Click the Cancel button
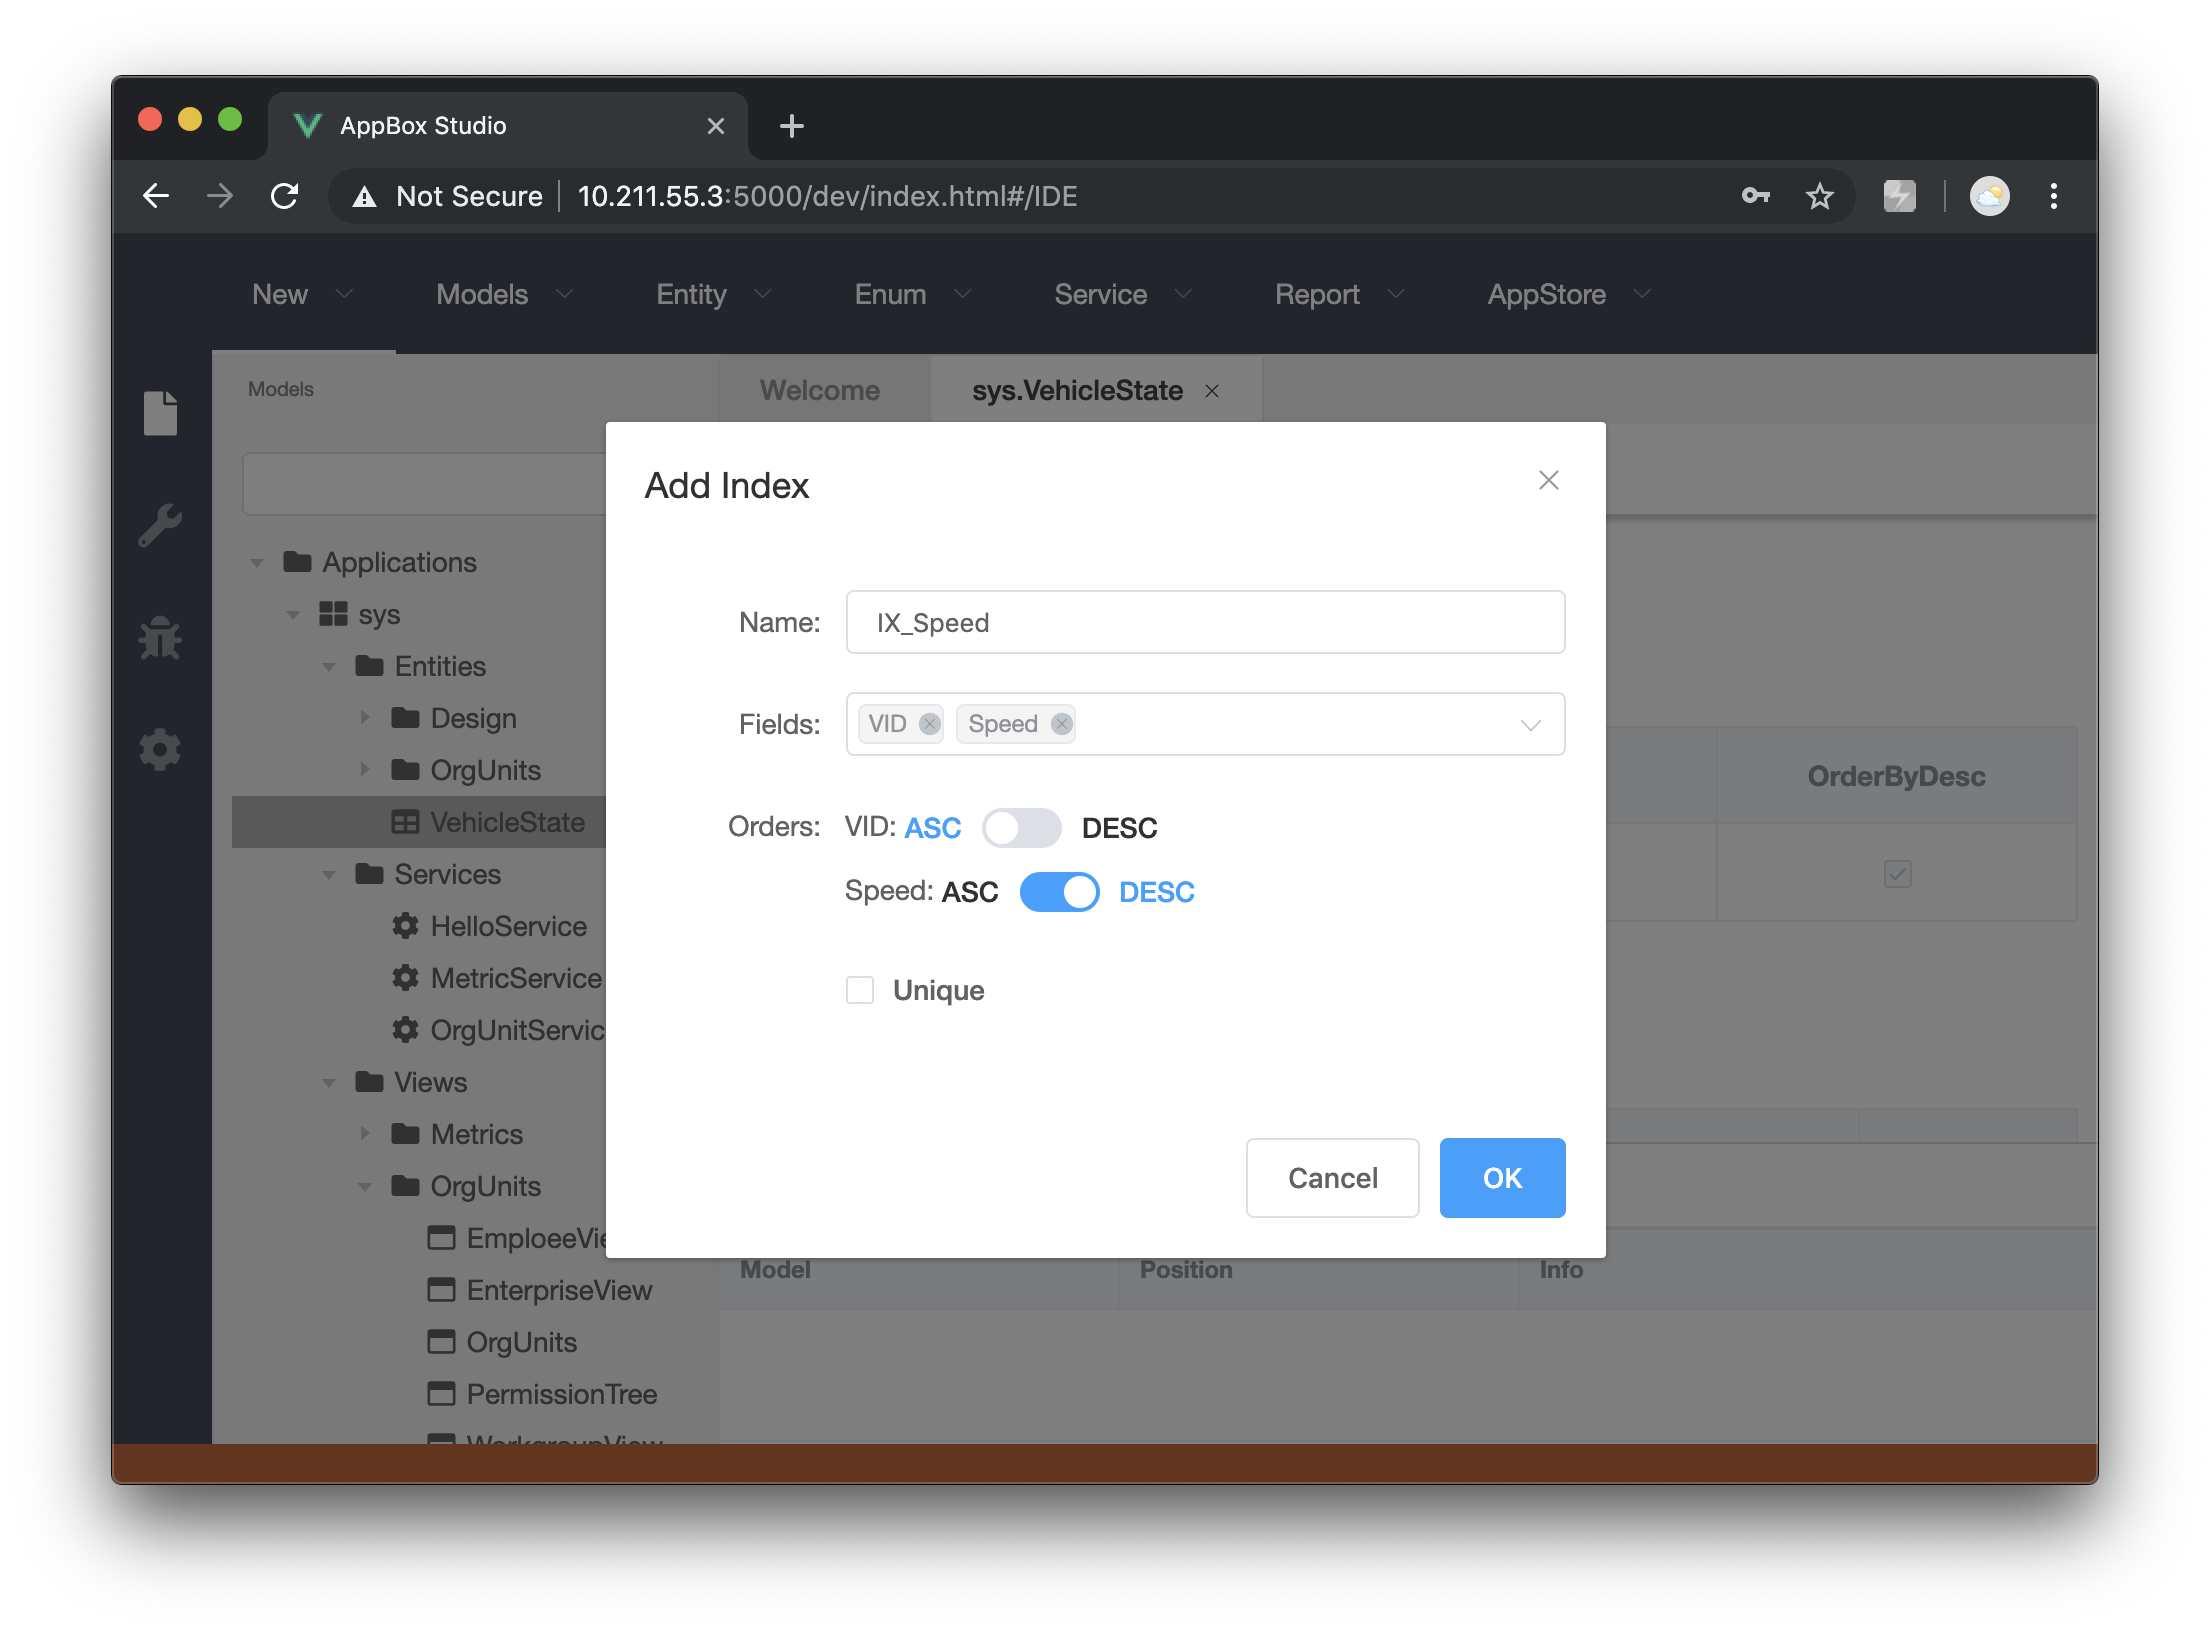This screenshot has width=2210, height=1632. (1332, 1178)
